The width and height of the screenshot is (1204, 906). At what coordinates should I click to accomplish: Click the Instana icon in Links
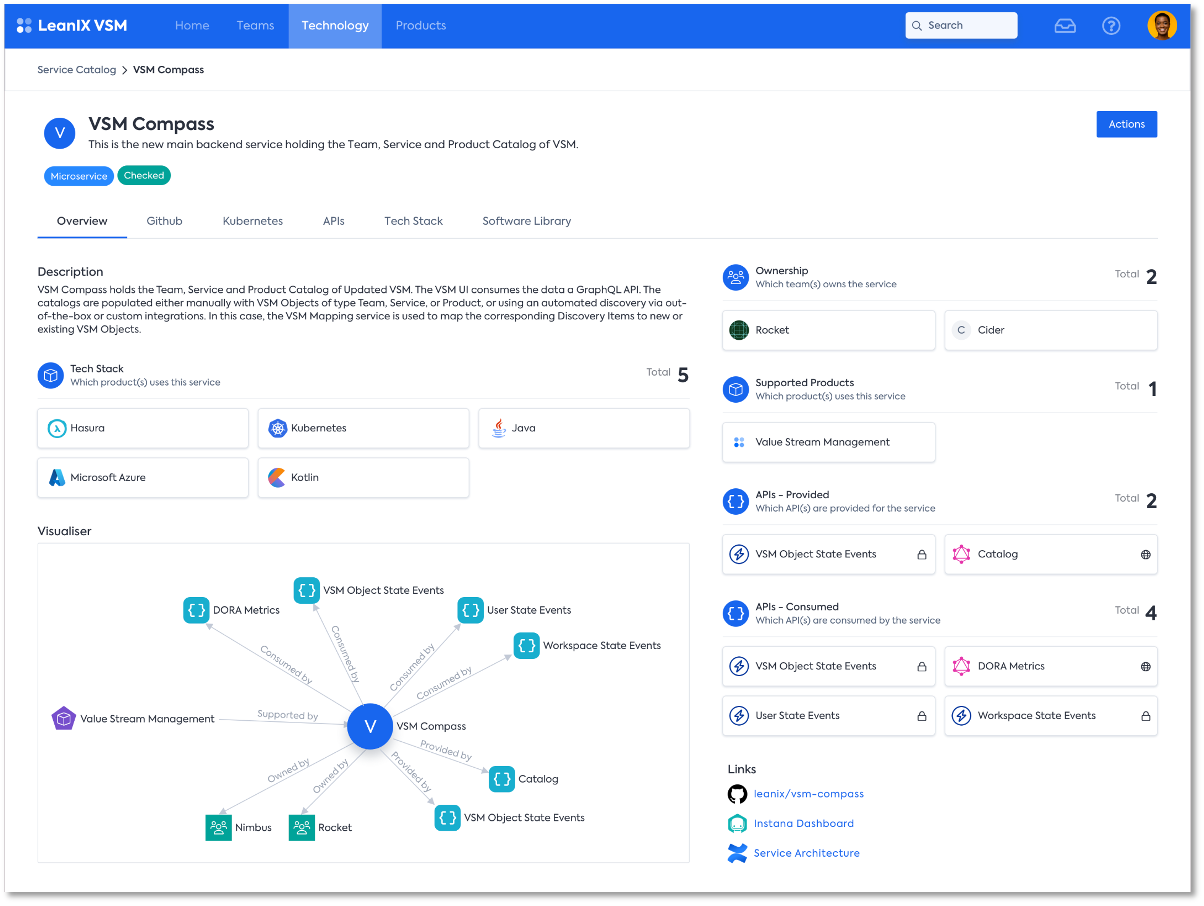(738, 824)
